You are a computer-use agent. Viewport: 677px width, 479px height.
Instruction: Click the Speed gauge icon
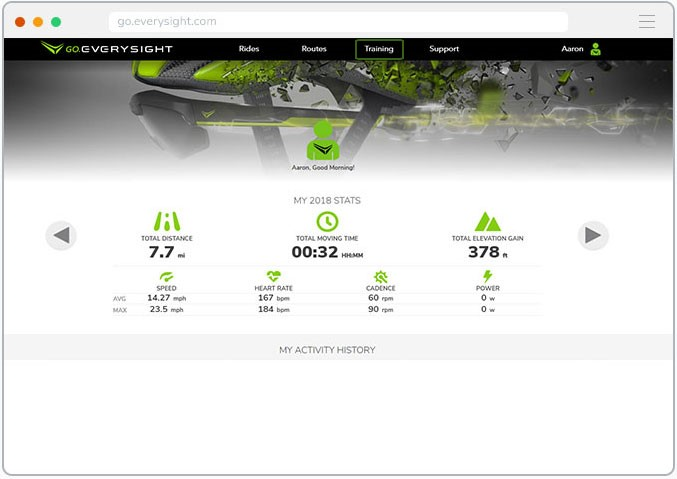pyautogui.click(x=166, y=276)
